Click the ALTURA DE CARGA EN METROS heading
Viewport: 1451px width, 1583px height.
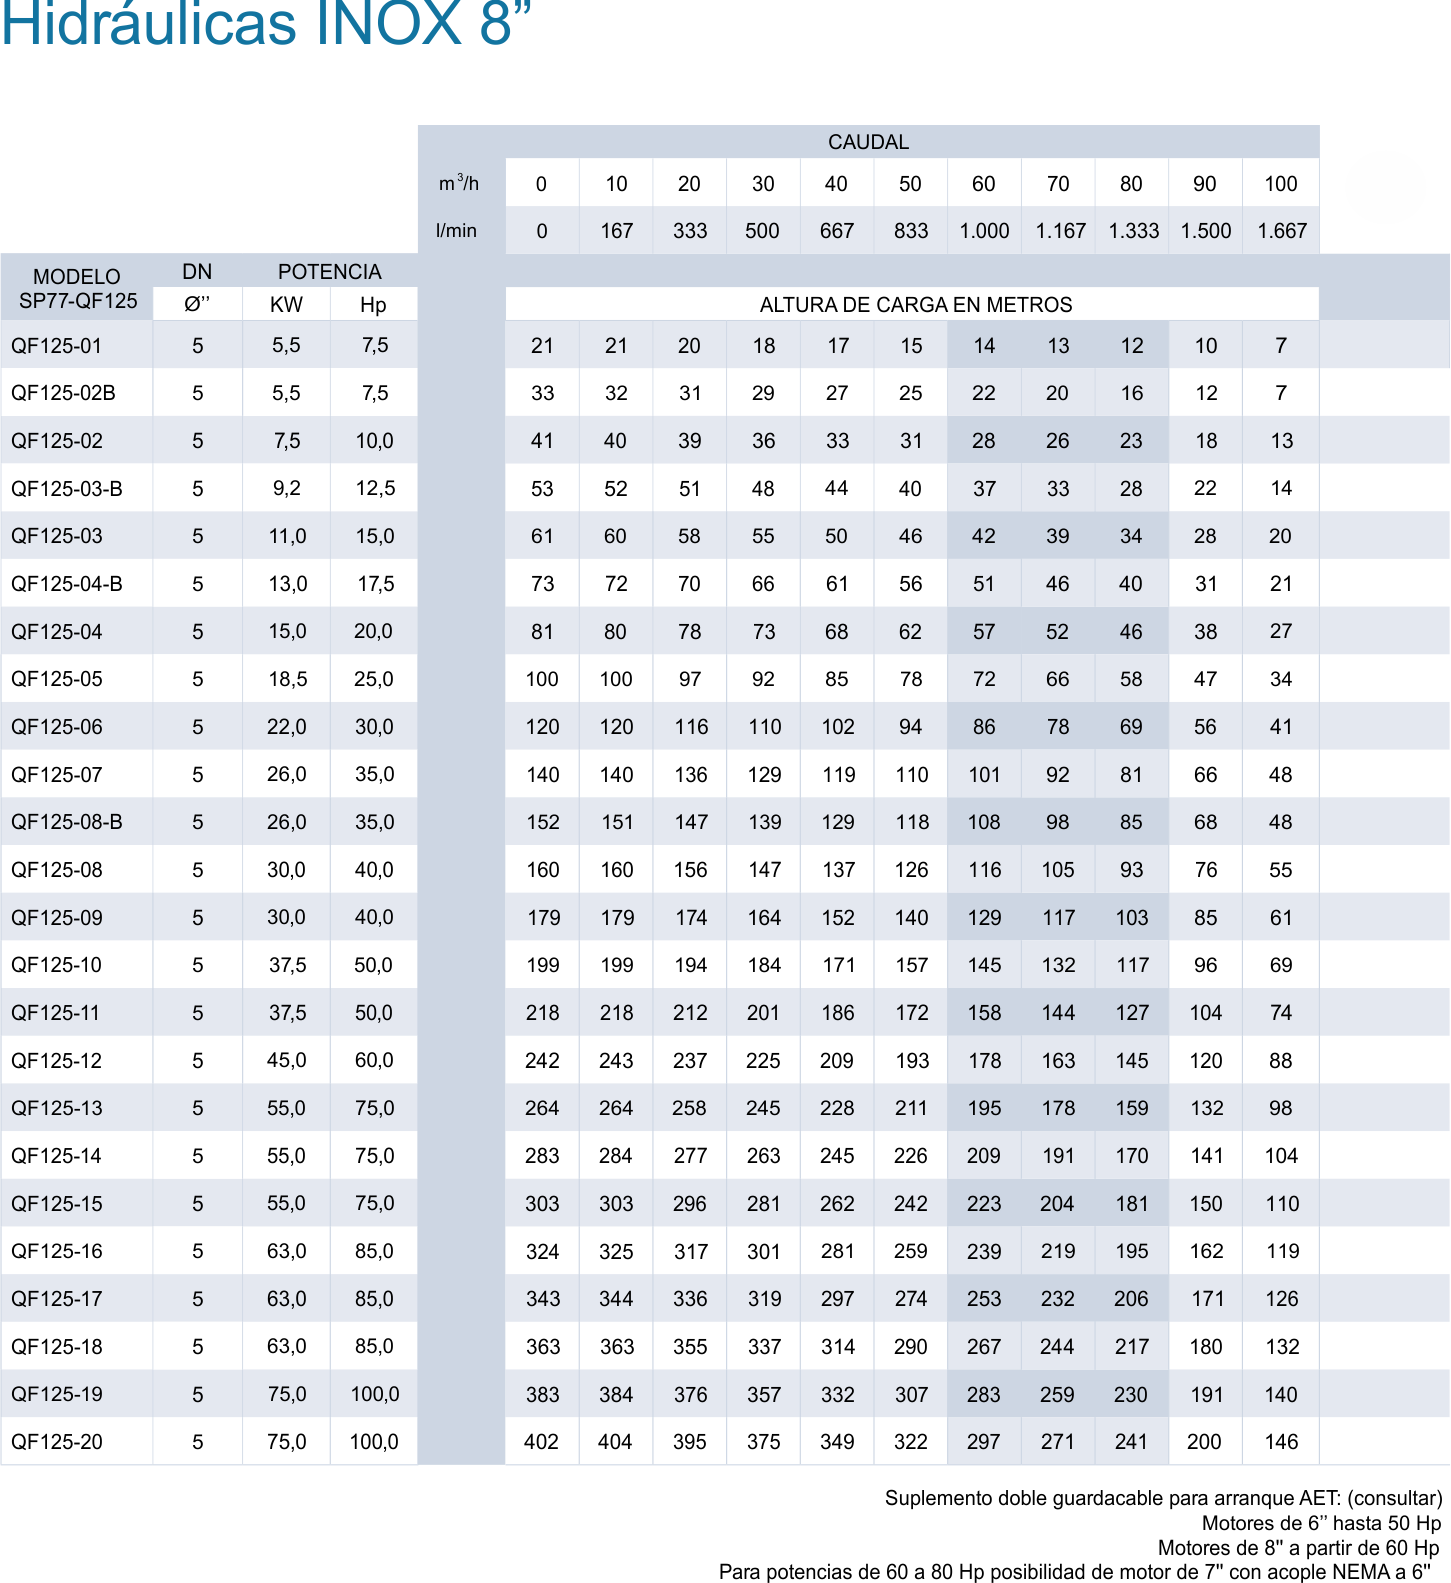click(915, 305)
